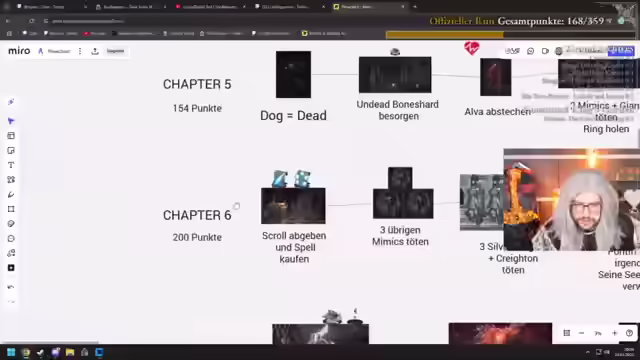This screenshot has height=360, width=640.
Task: Export the board with the upload icon
Action: (95, 51)
